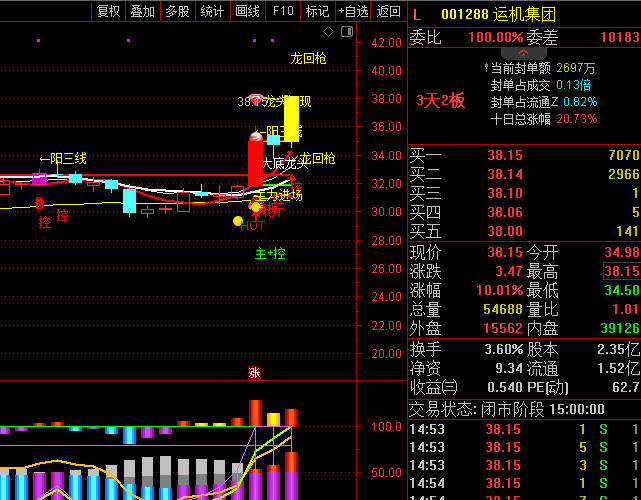Click the red L marker beside stock code
This screenshot has height=500, width=641.
click(x=417, y=14)
